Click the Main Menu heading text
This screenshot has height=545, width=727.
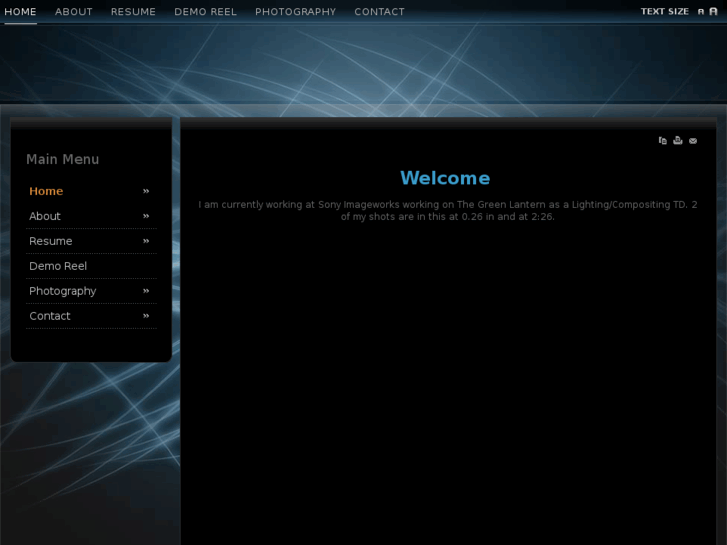[x=63, y=160]
